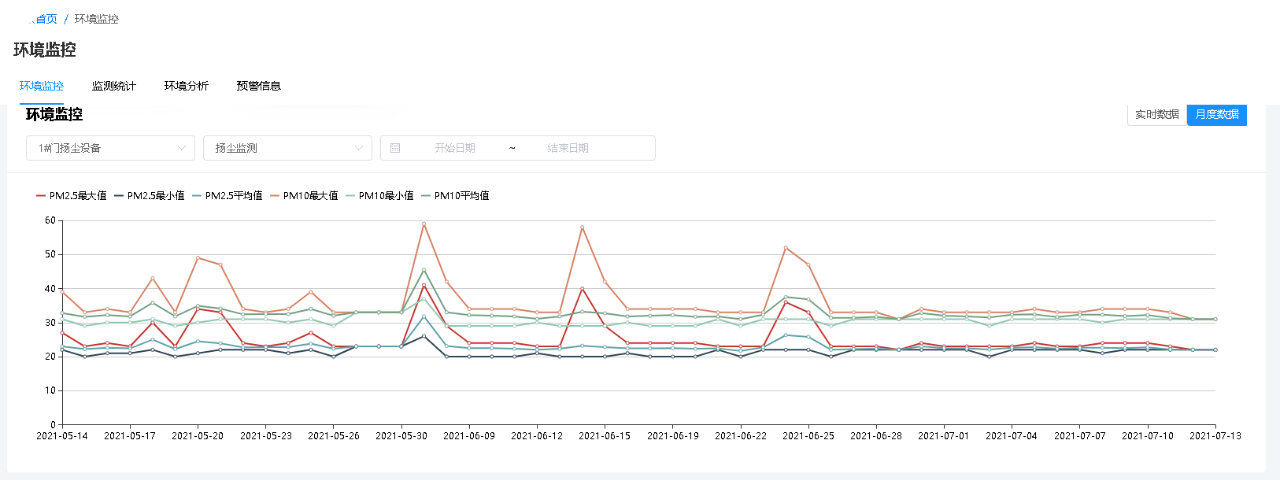Click the 结束日期 end date field
The height and width of the screenshot is (480, 1280).
[x=568, y=148]
